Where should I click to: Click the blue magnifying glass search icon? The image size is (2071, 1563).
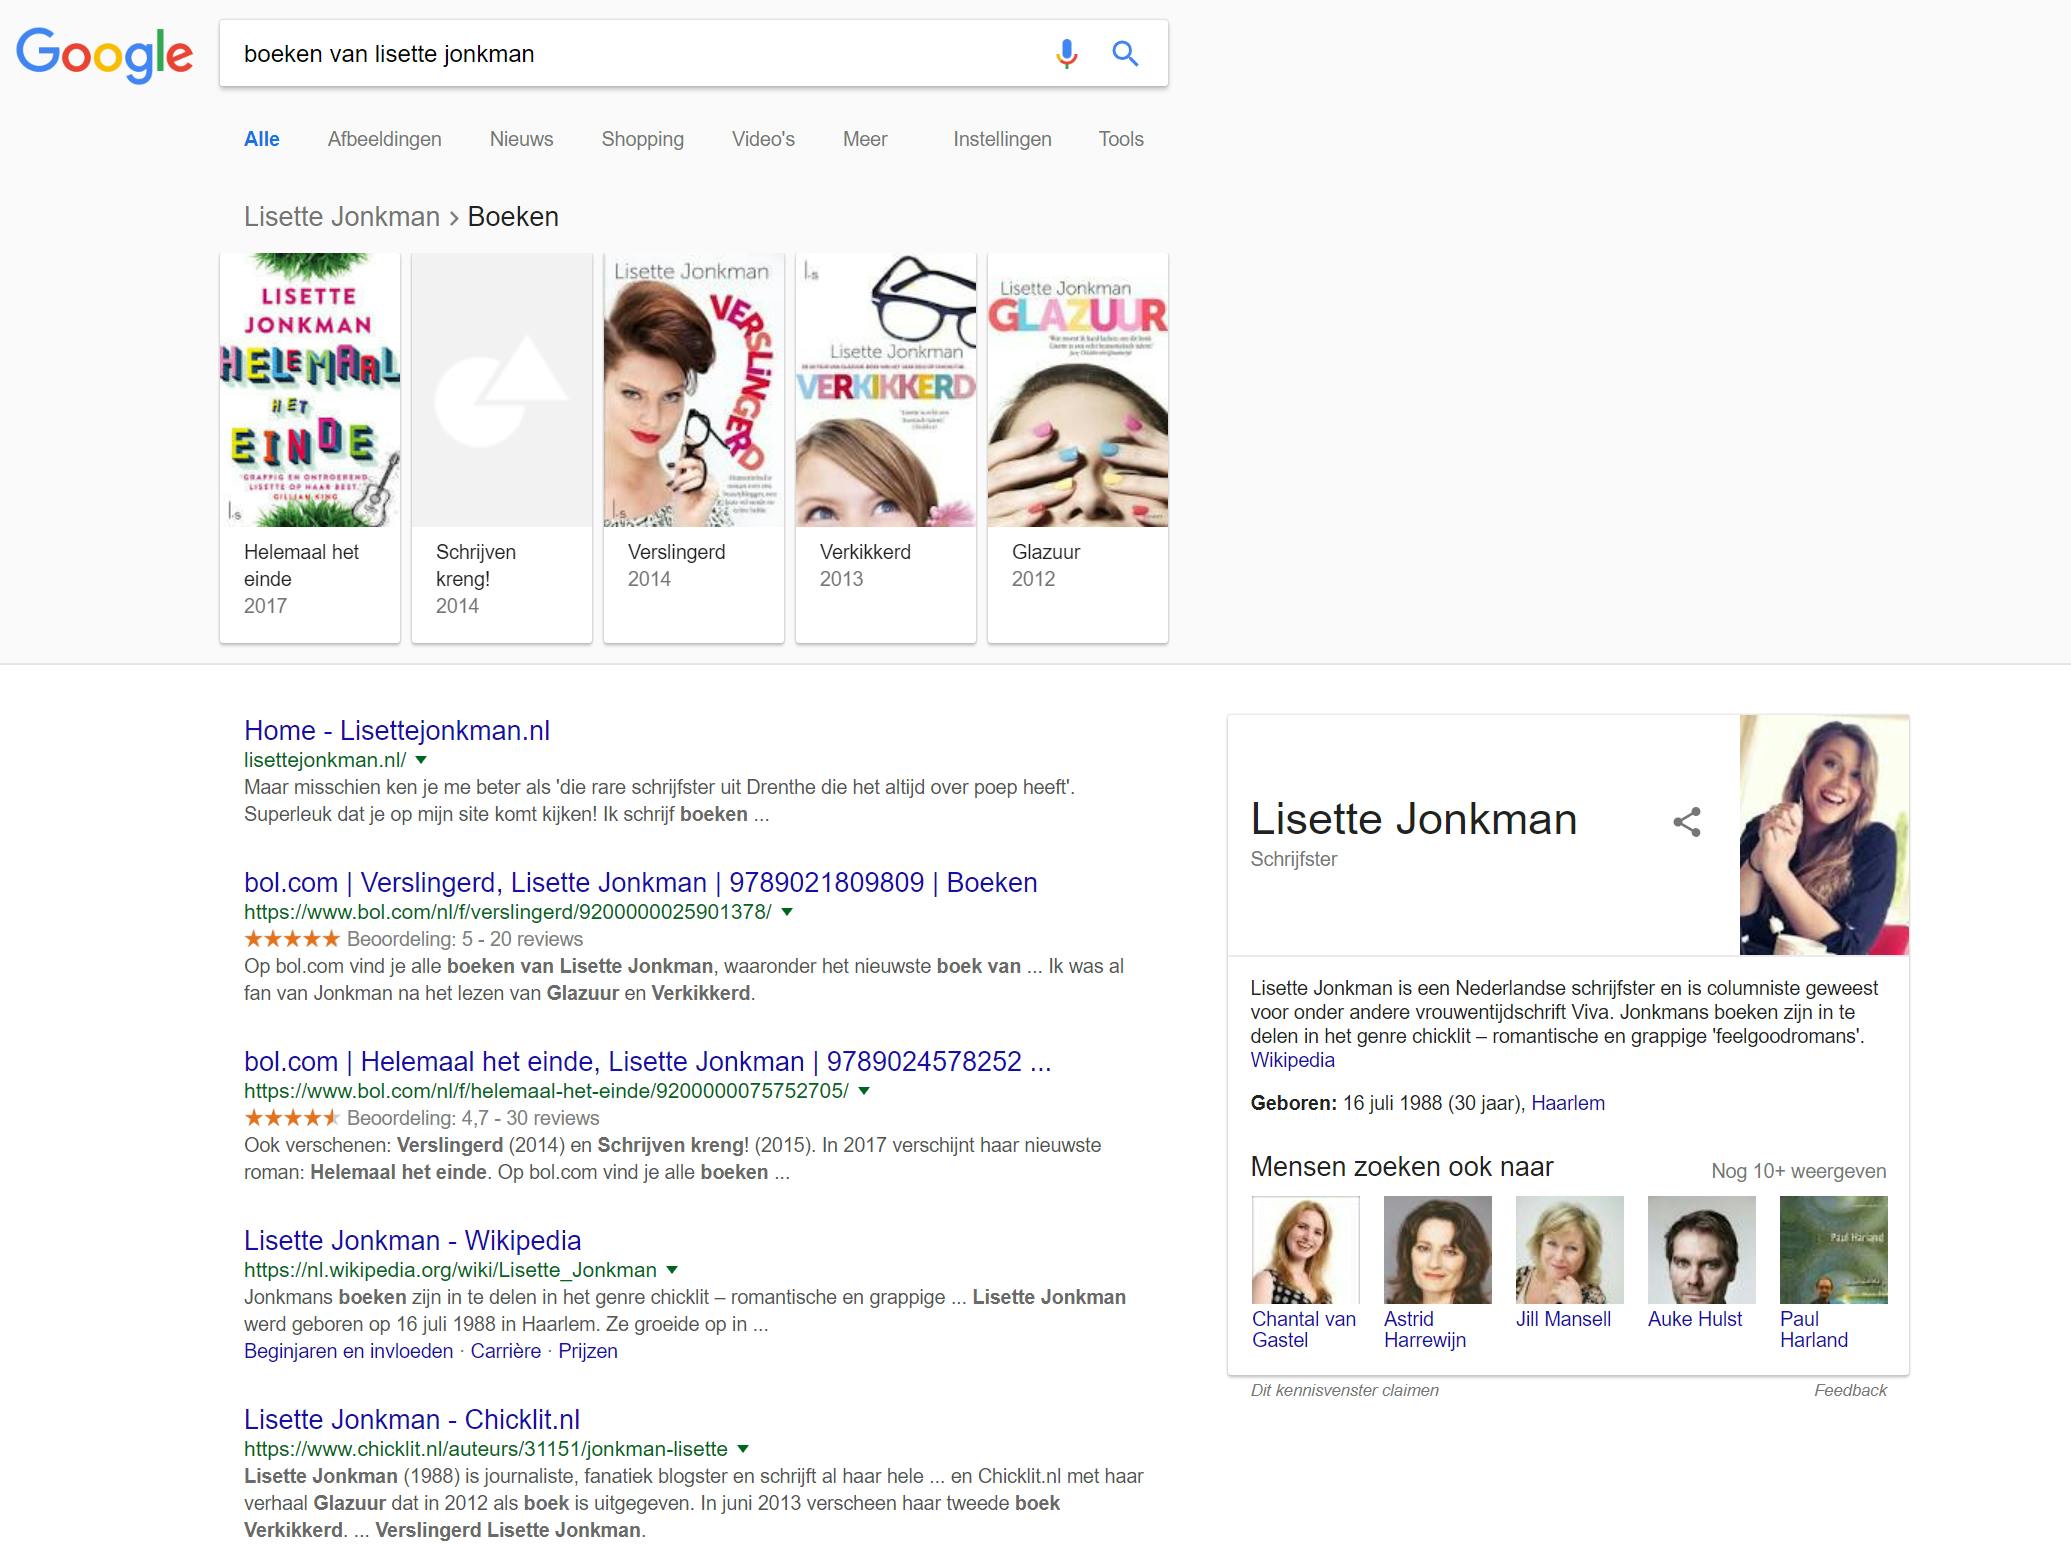(1125, 54)
